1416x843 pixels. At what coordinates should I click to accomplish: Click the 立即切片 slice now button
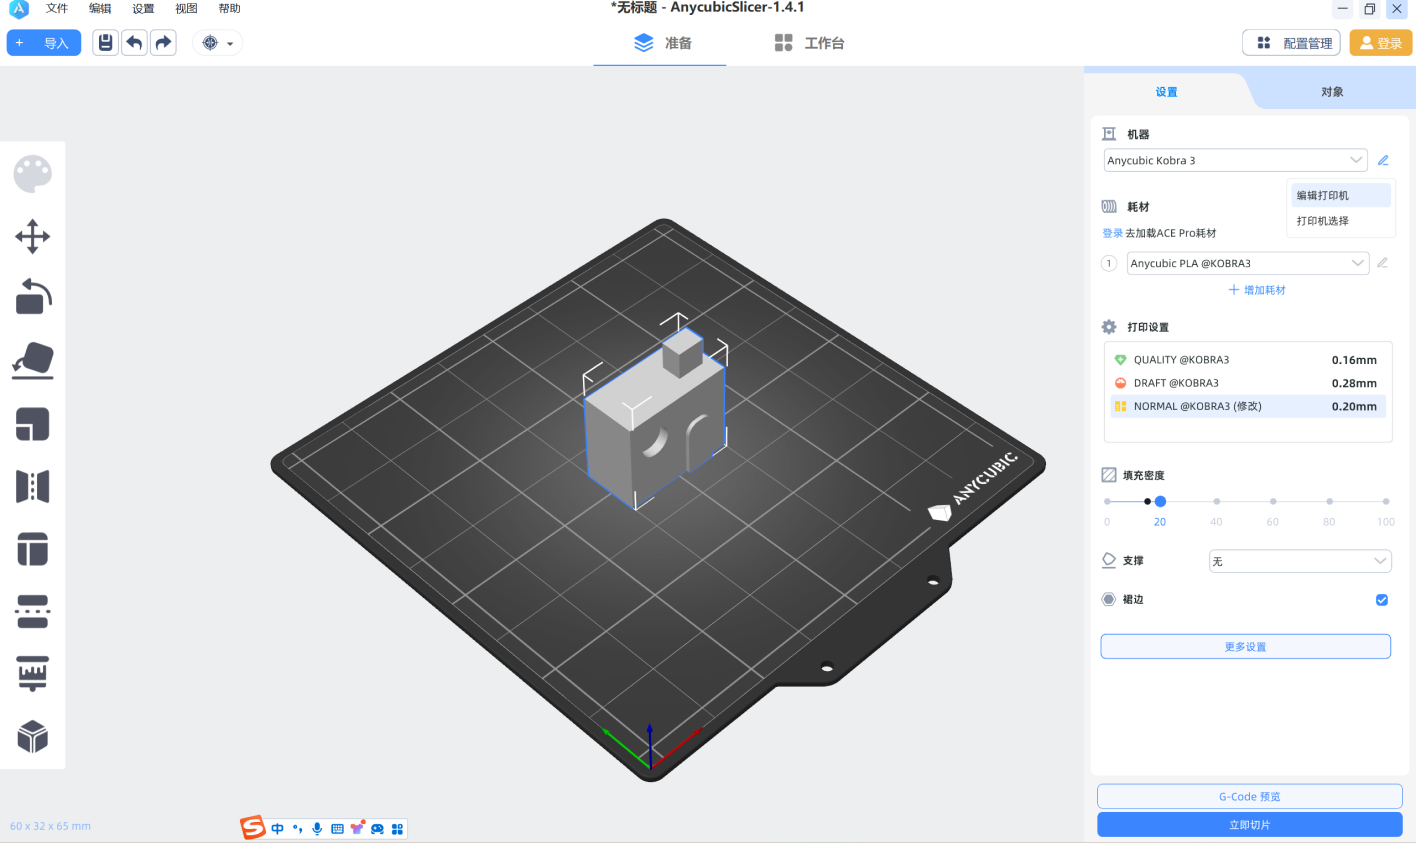[1249, 825]
